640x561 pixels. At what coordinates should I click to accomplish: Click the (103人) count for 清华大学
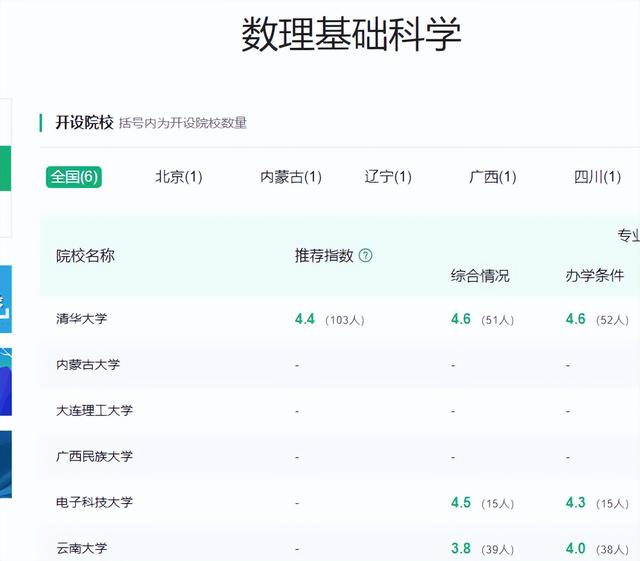[345, 320]
